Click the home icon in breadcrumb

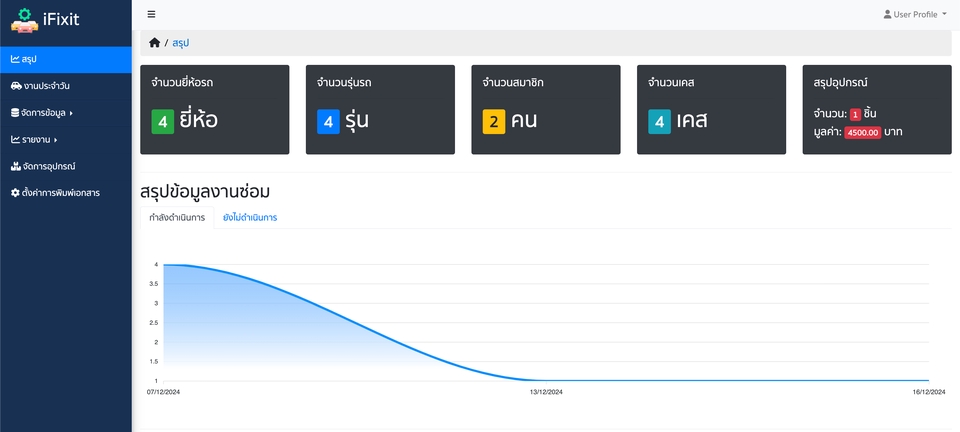click(x=154, y=43)
